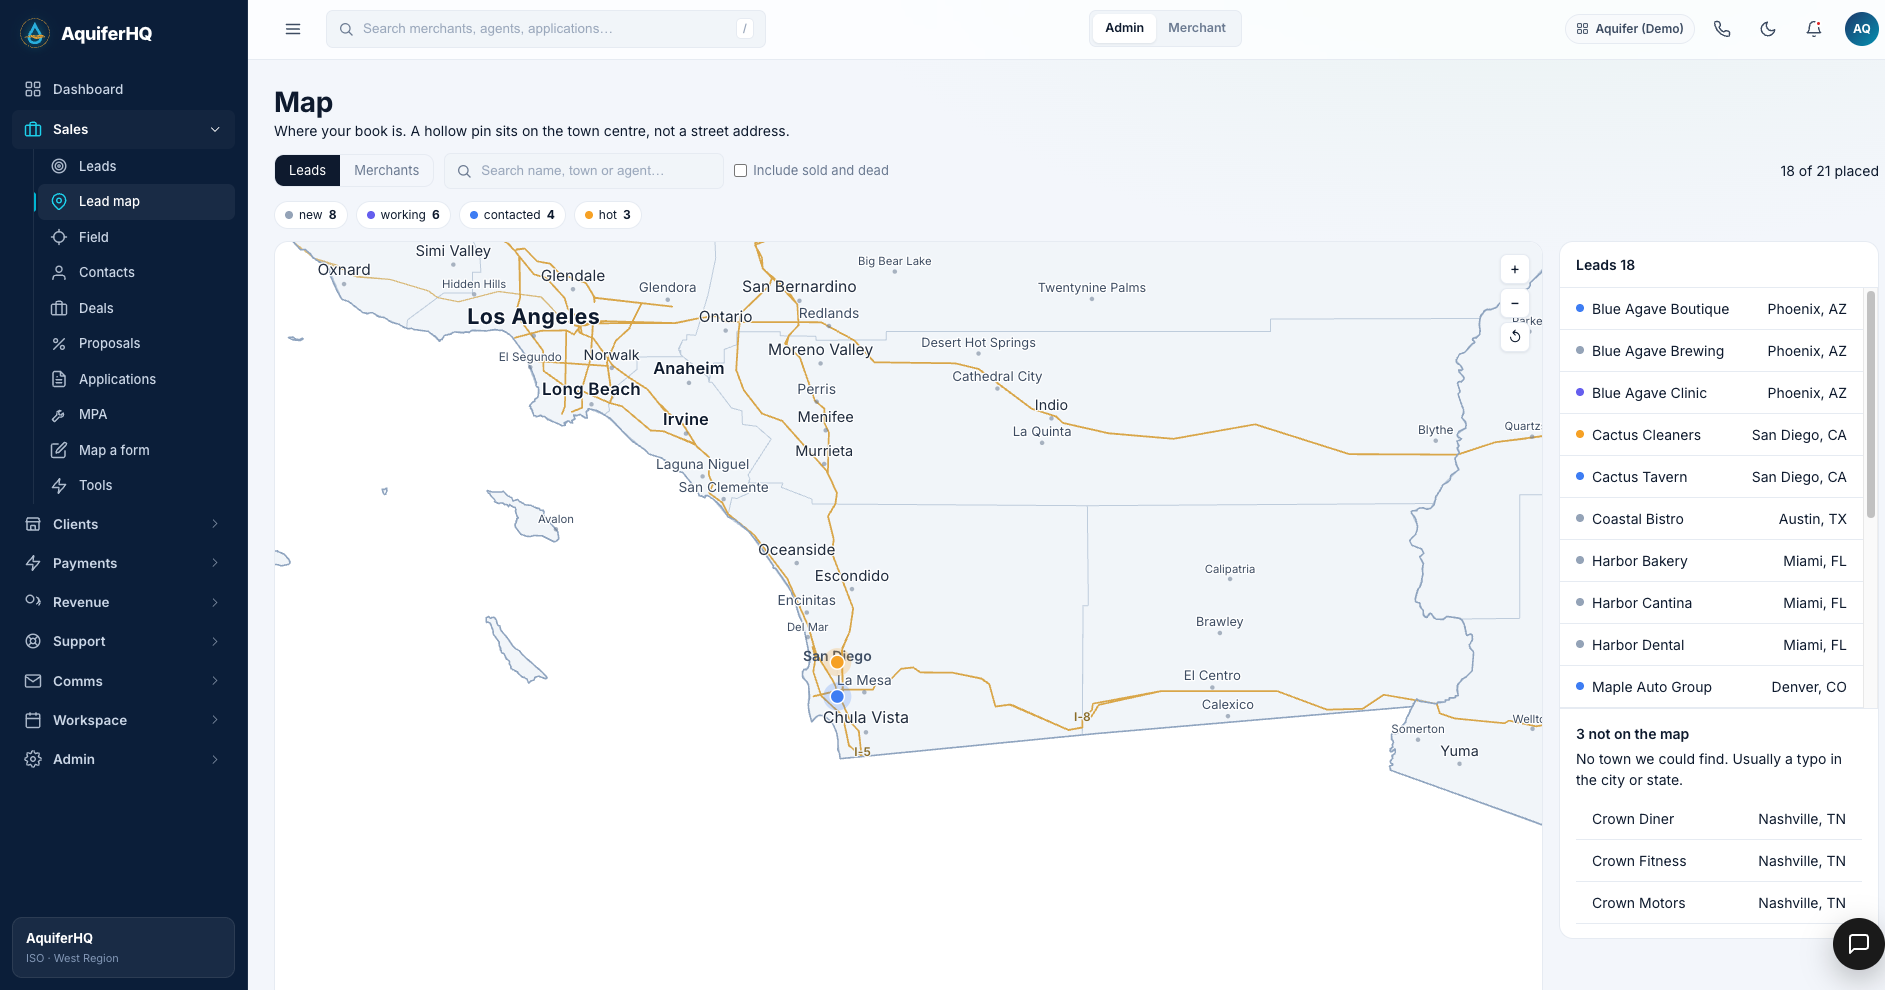1885x990 pixels.
Task: Open Proposals in sidebar
Action: 135,343
